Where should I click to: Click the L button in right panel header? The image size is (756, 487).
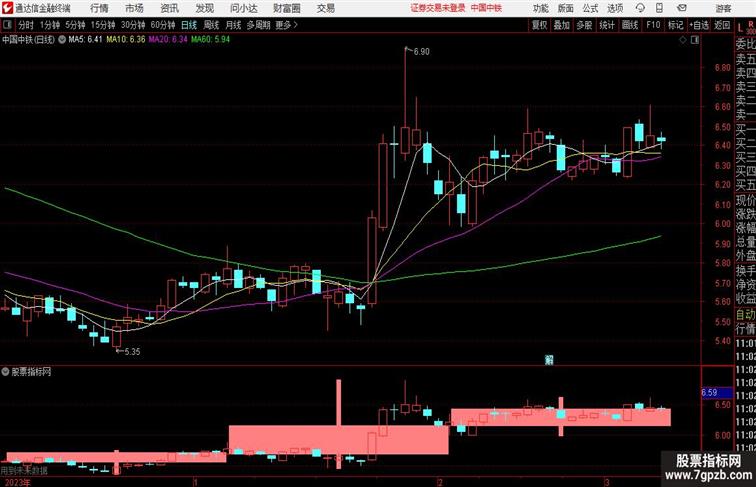pos(741,27)
